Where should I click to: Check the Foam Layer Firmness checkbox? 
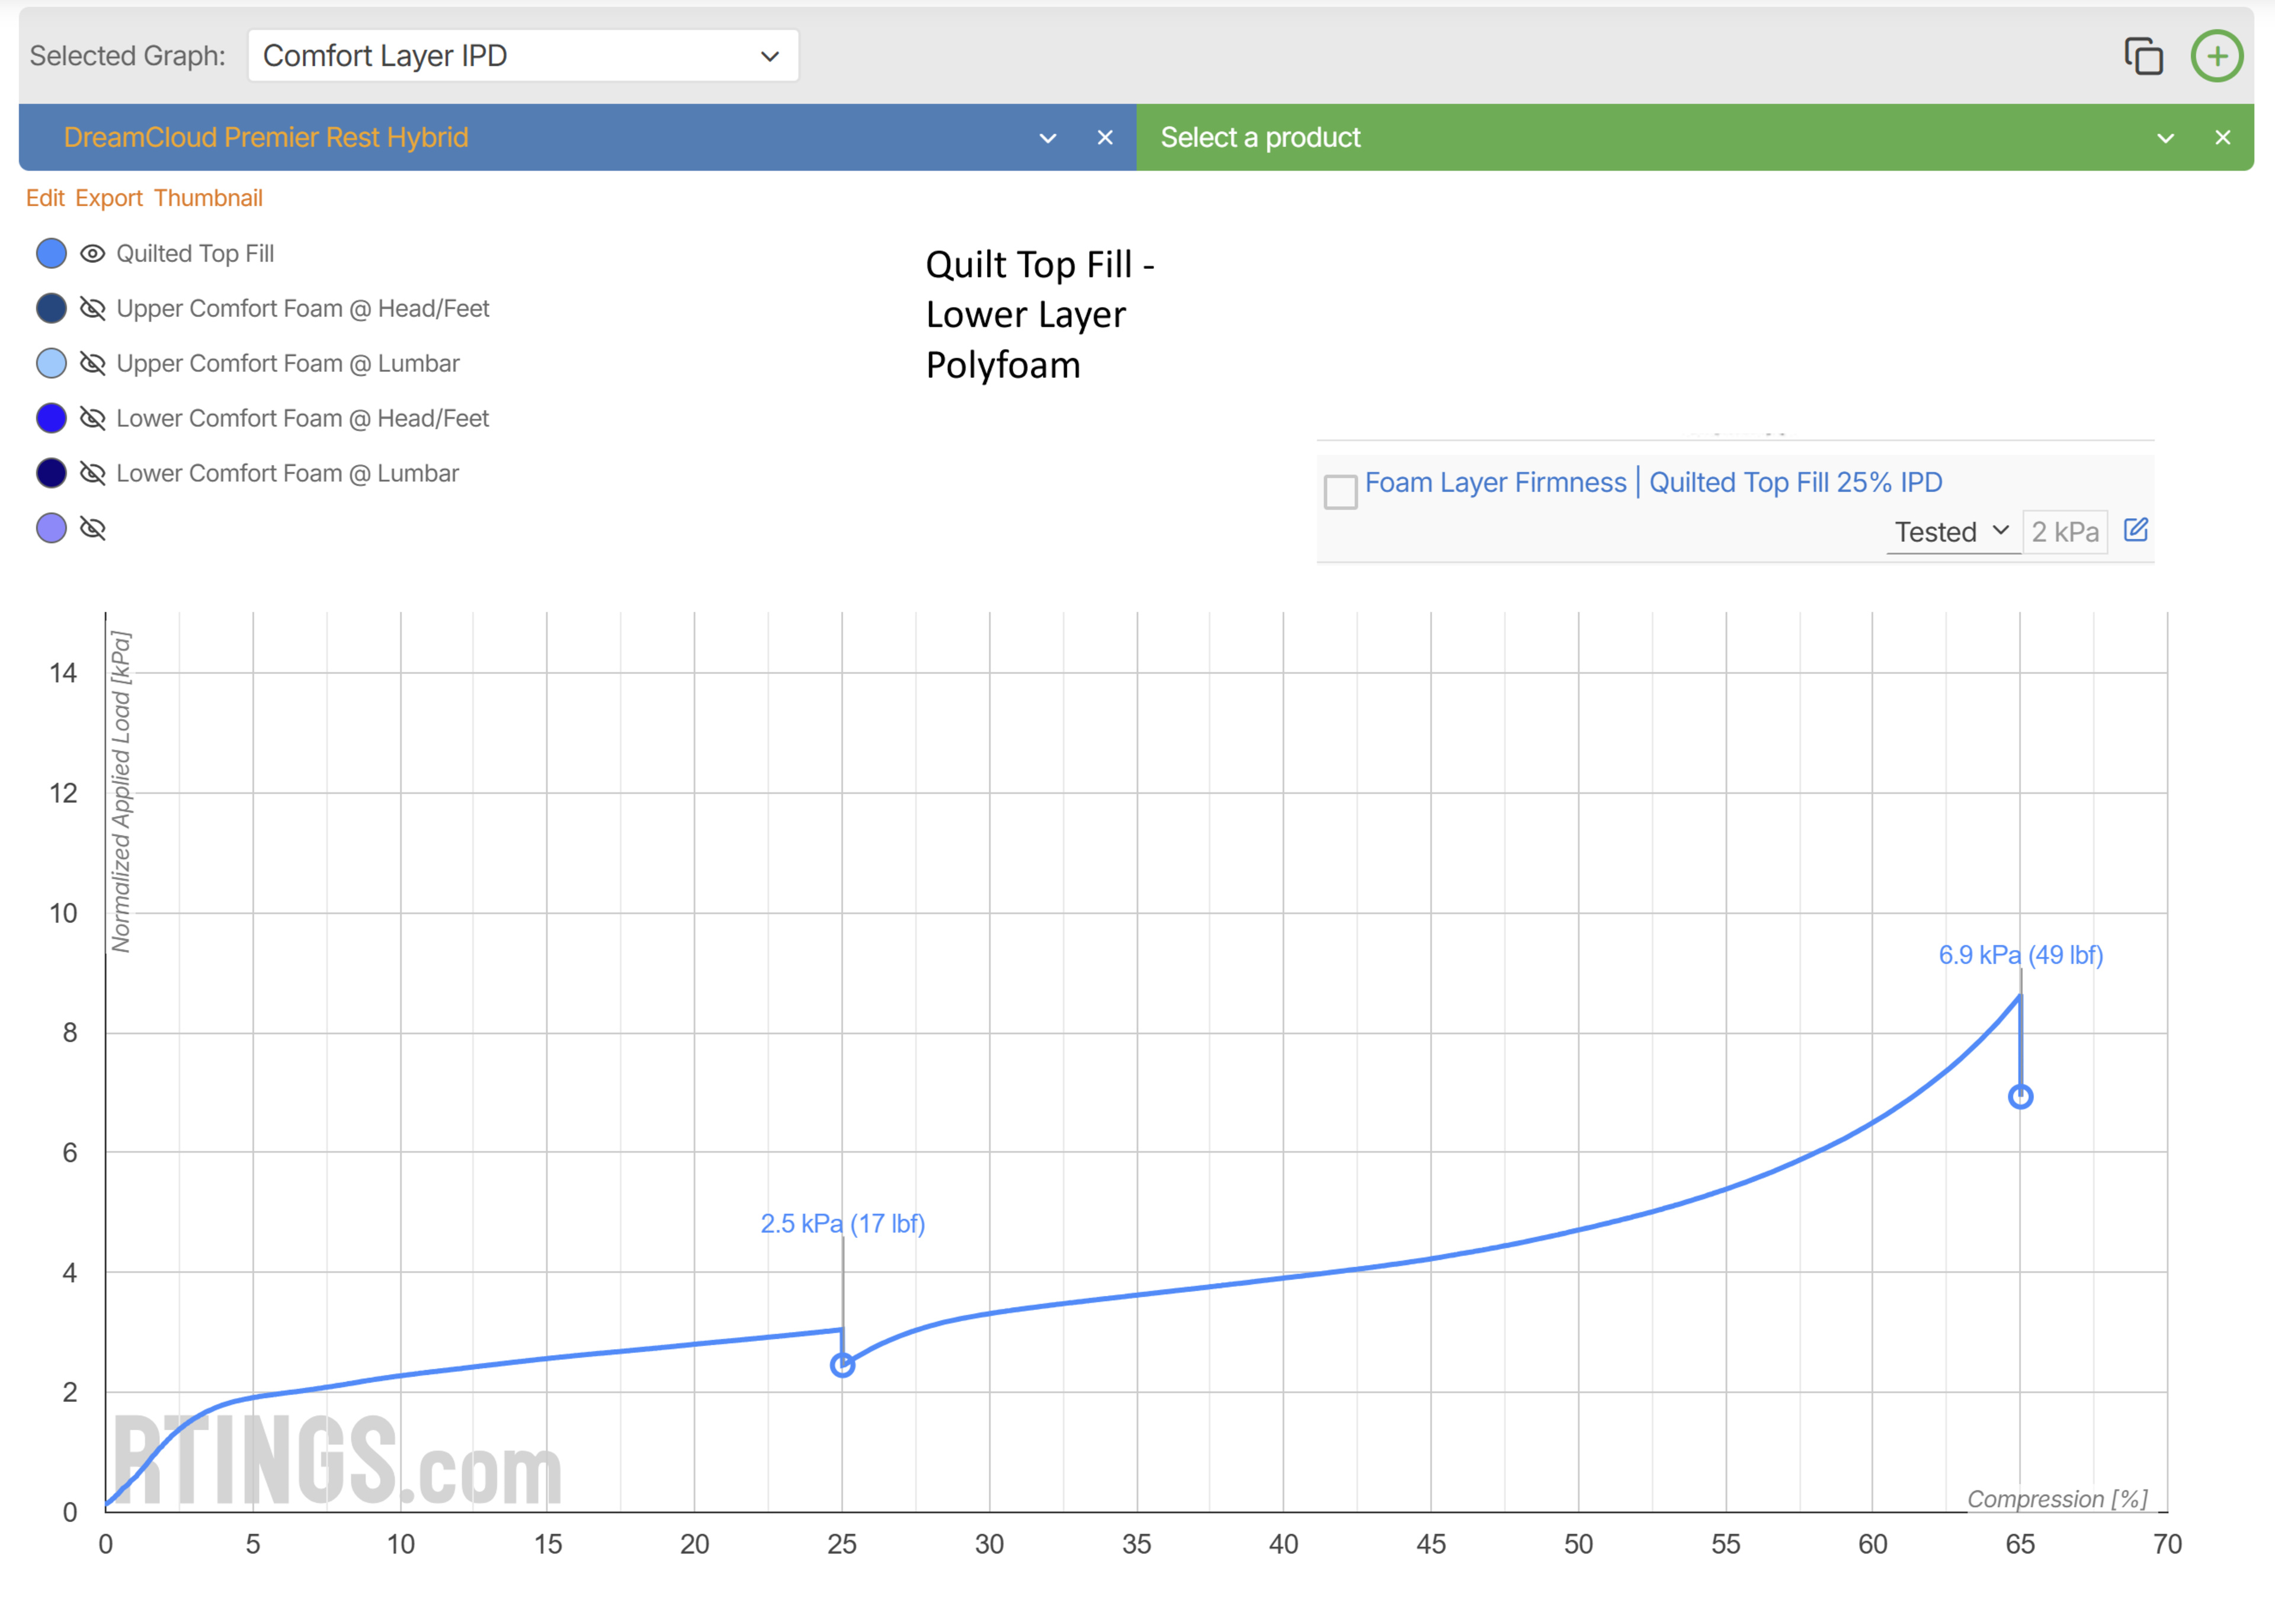(x=1340, y=492)
